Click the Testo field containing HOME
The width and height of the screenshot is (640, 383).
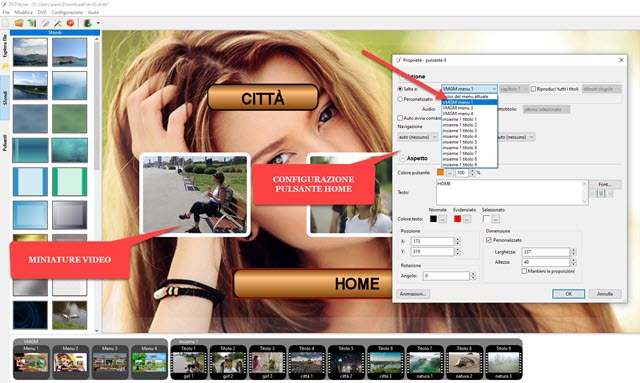[512, 192]
